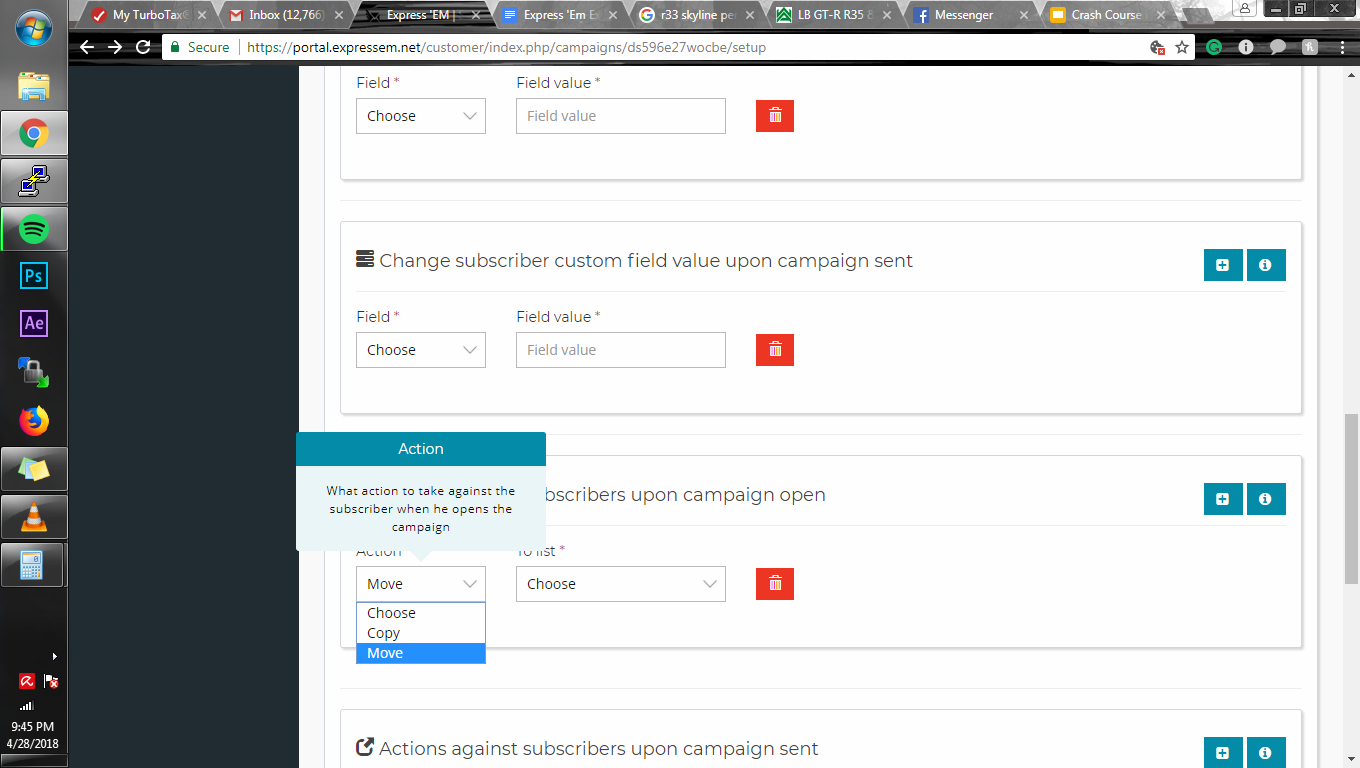Click the Chrome taskbar icon
Screen dimensions: 1360x768
pyautogui.click(x=34, y=133)
